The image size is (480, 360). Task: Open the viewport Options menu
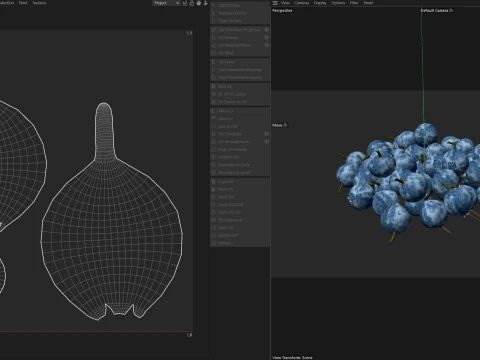point(338,3)
